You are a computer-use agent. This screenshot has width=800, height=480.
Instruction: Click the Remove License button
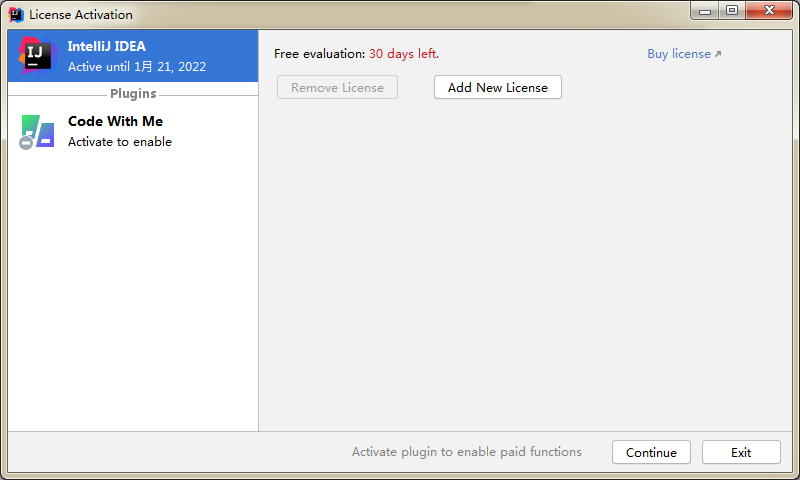[337, 87]
